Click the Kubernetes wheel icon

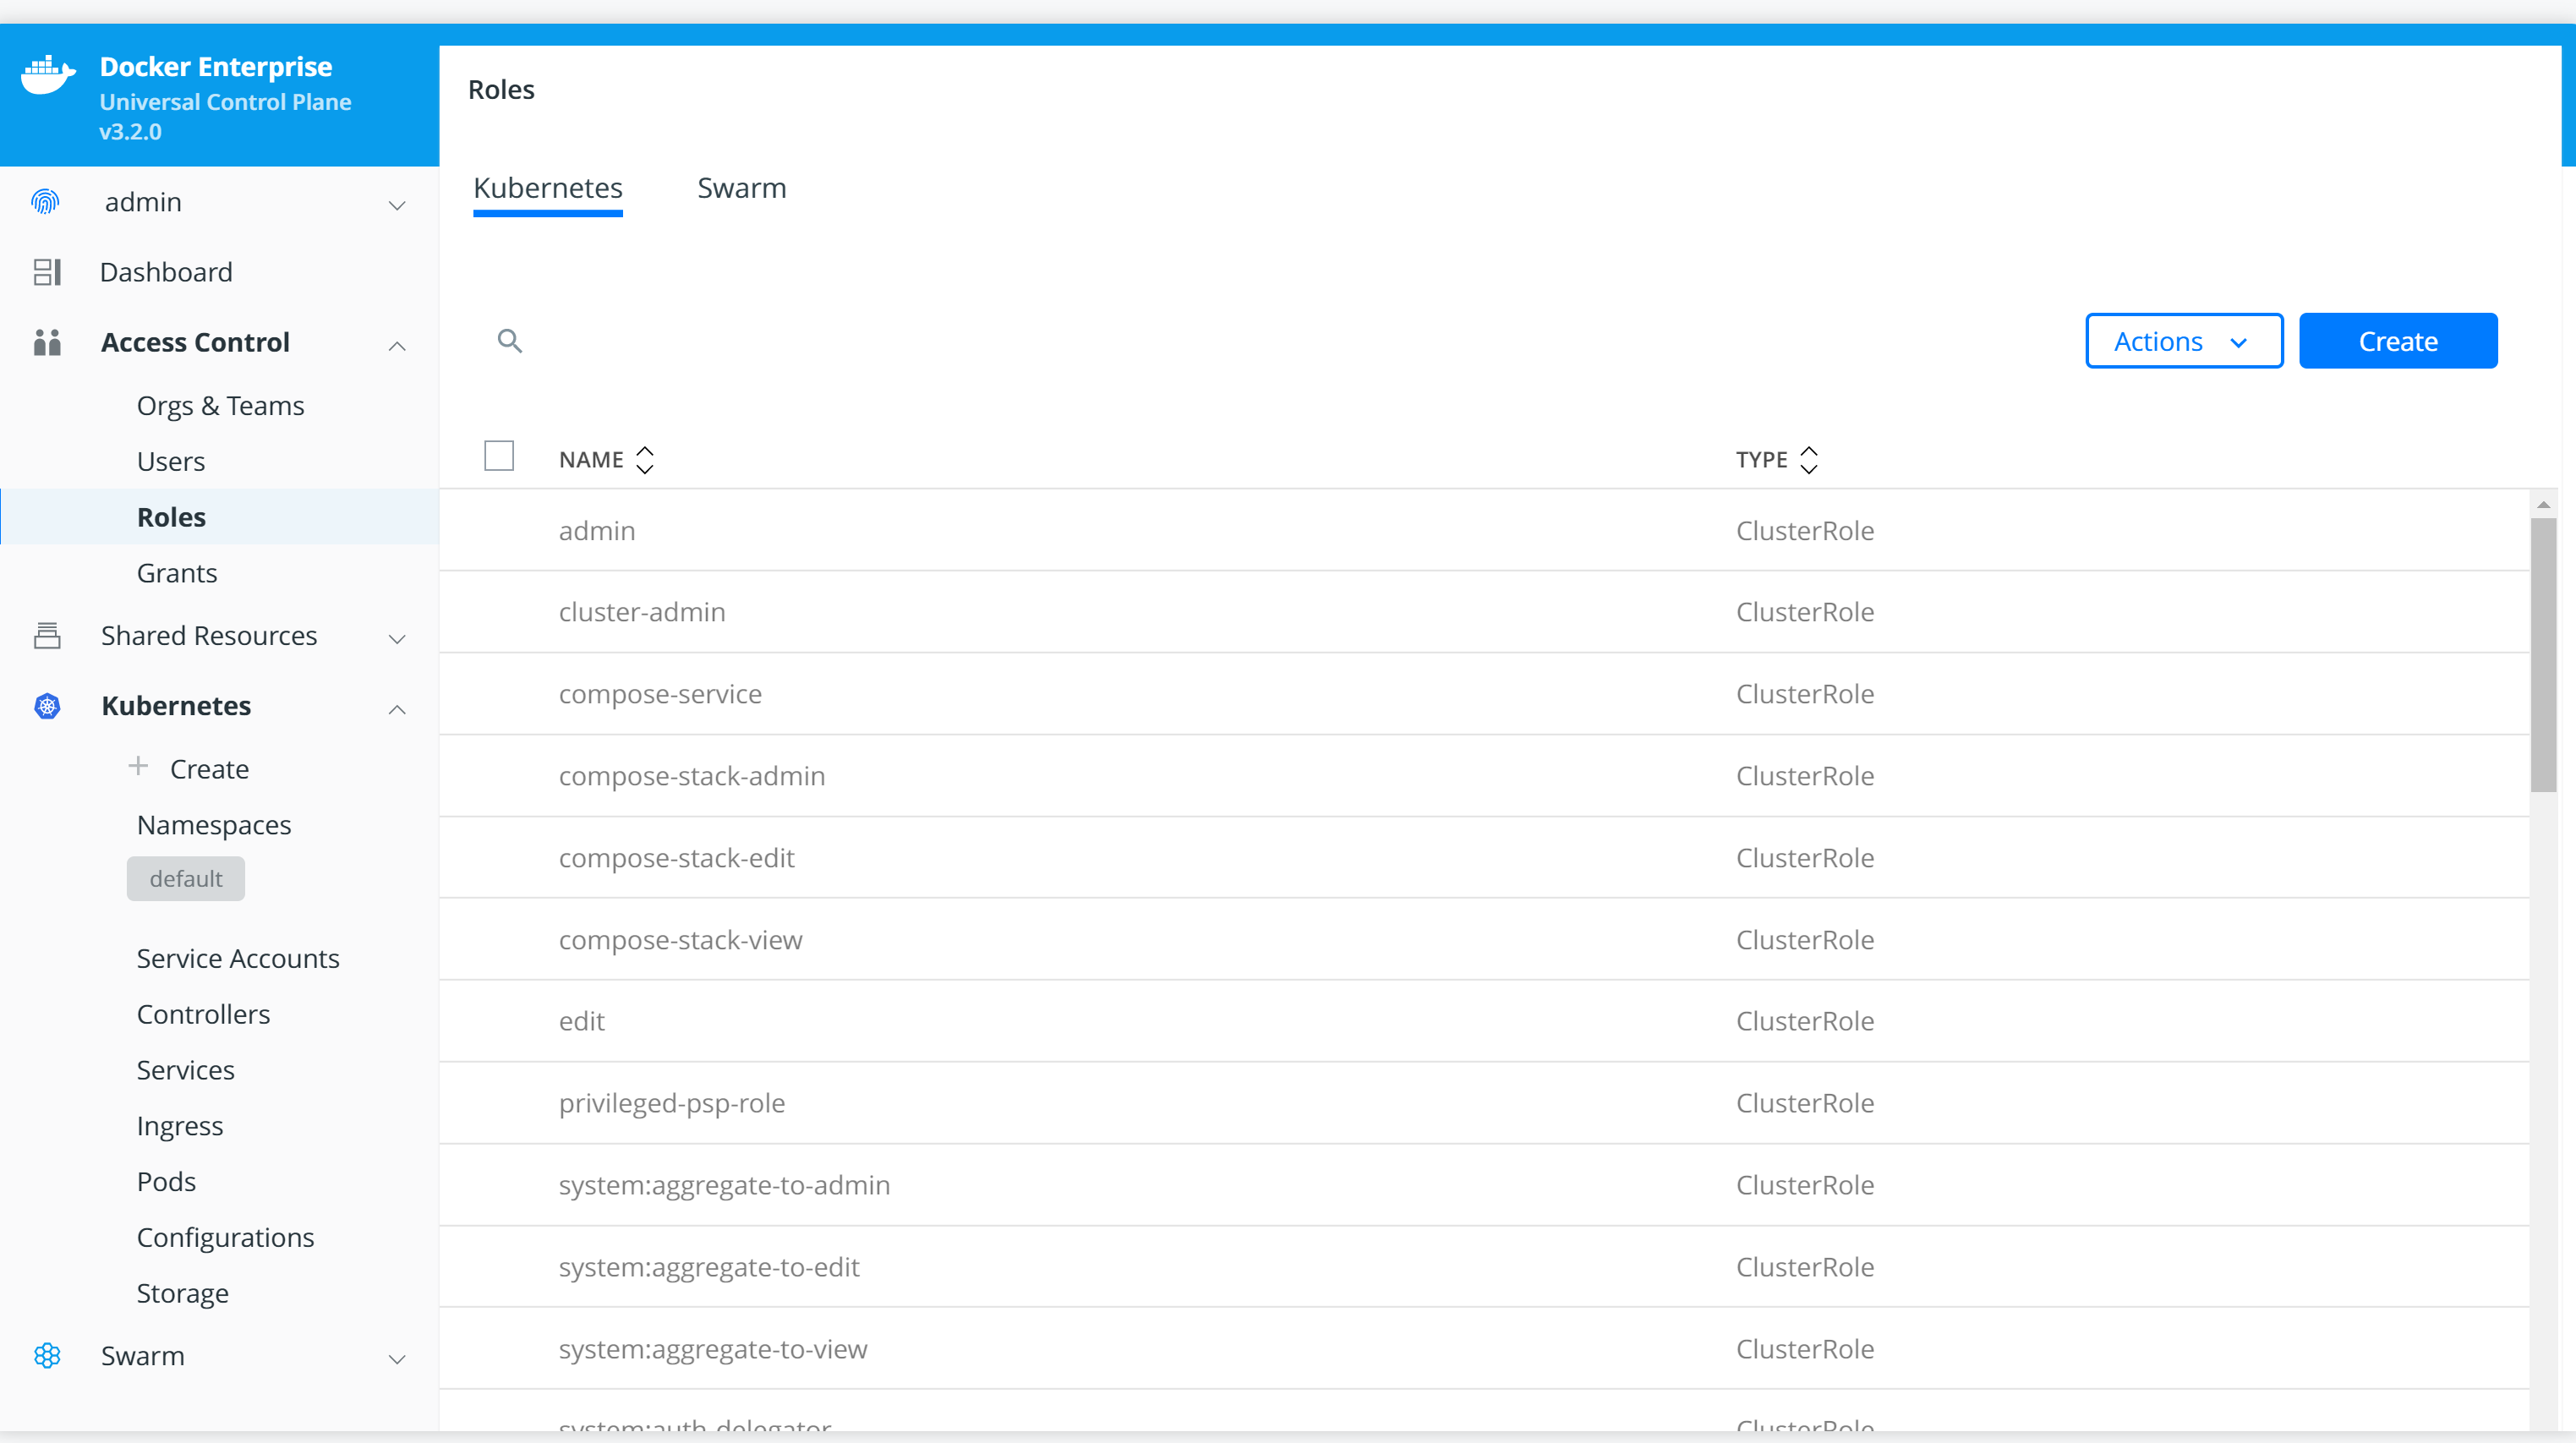tap(46, 706)
